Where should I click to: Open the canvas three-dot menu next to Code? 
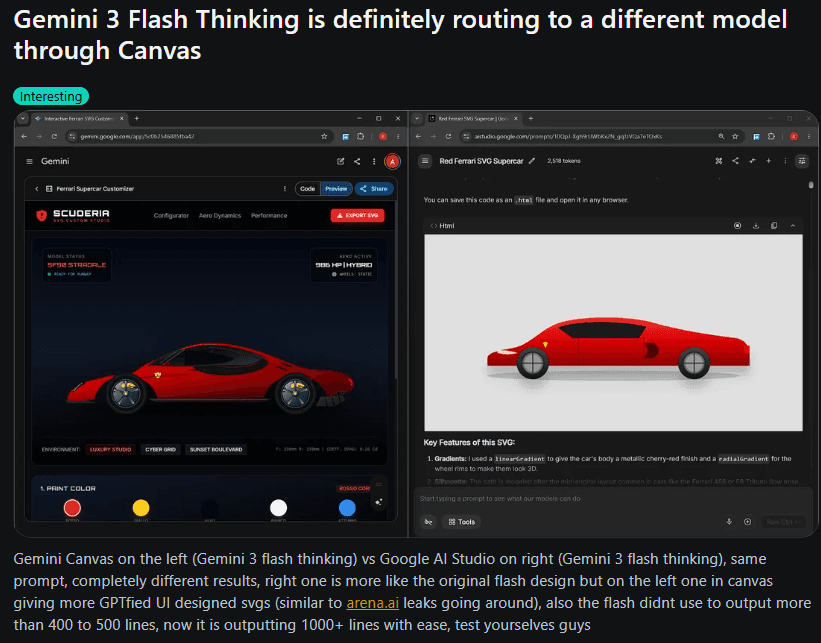[x=285, y=189]
